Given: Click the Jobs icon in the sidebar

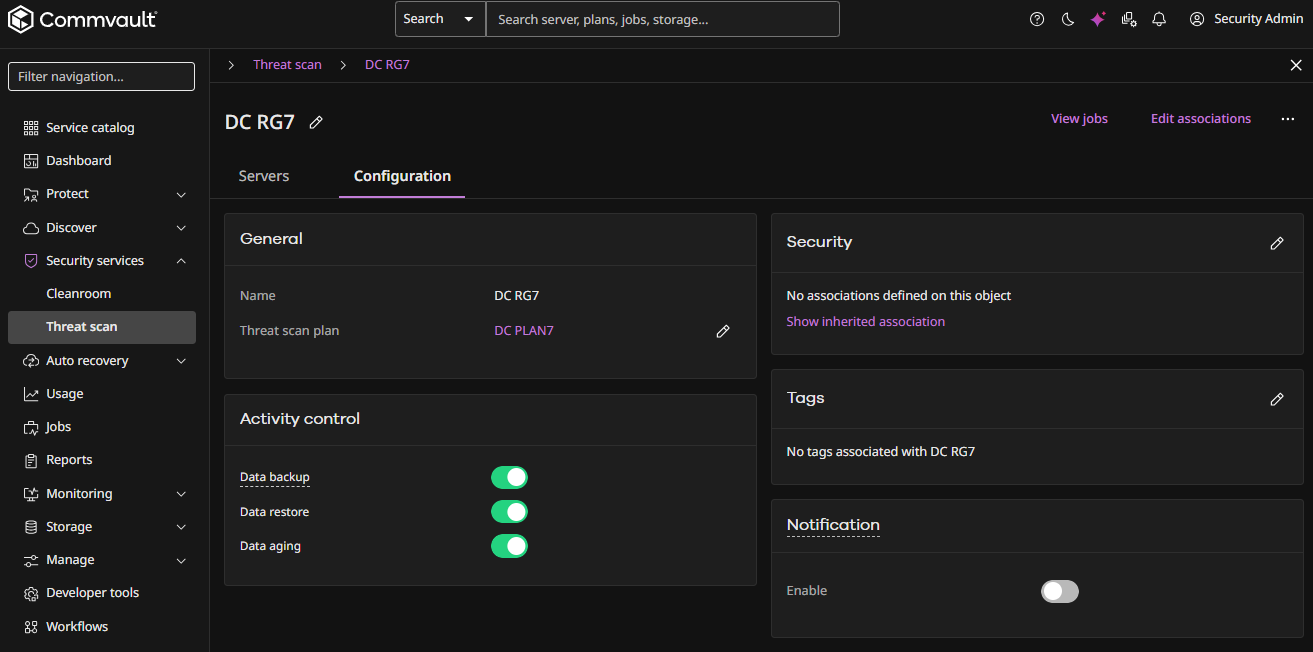Looking at the screenshot, I should pos(31,427).
